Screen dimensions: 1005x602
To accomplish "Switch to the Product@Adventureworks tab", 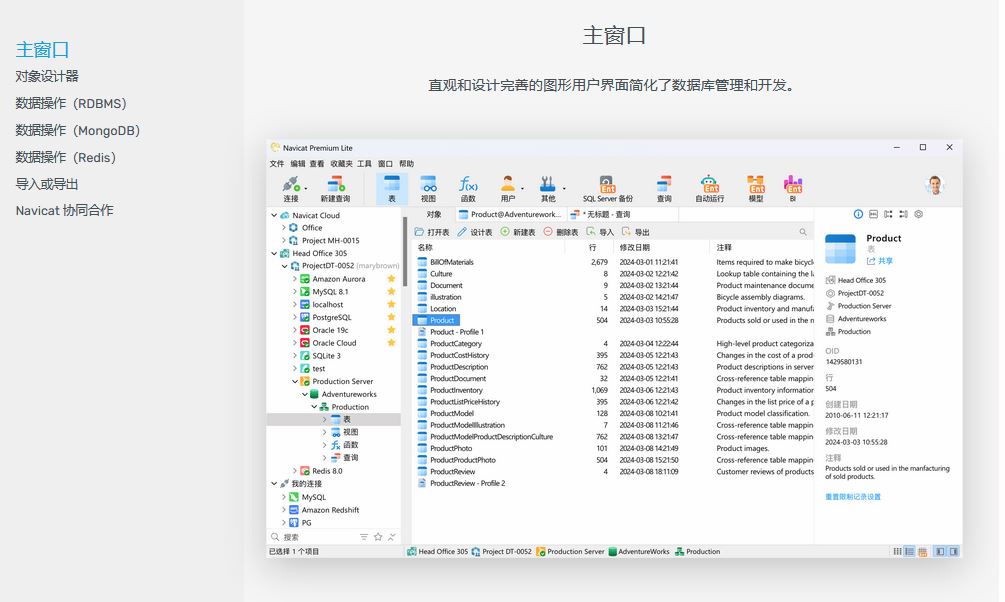I will pyautogui.click(x=509, y=214).
